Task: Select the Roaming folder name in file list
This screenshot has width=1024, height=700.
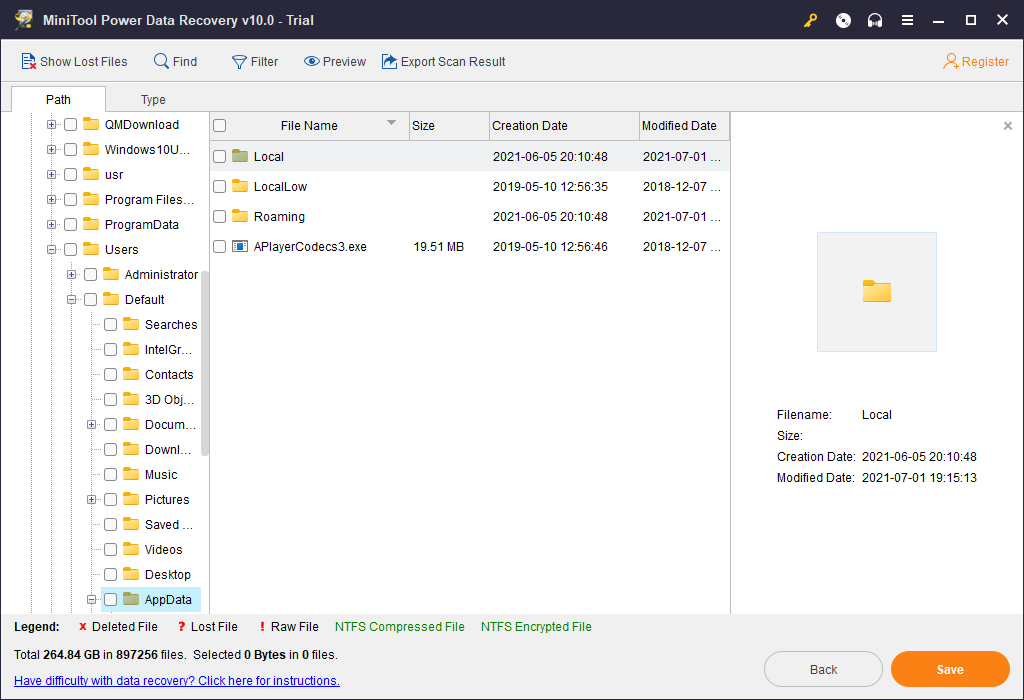Action: pyautogui.click(x=279, y=217)
